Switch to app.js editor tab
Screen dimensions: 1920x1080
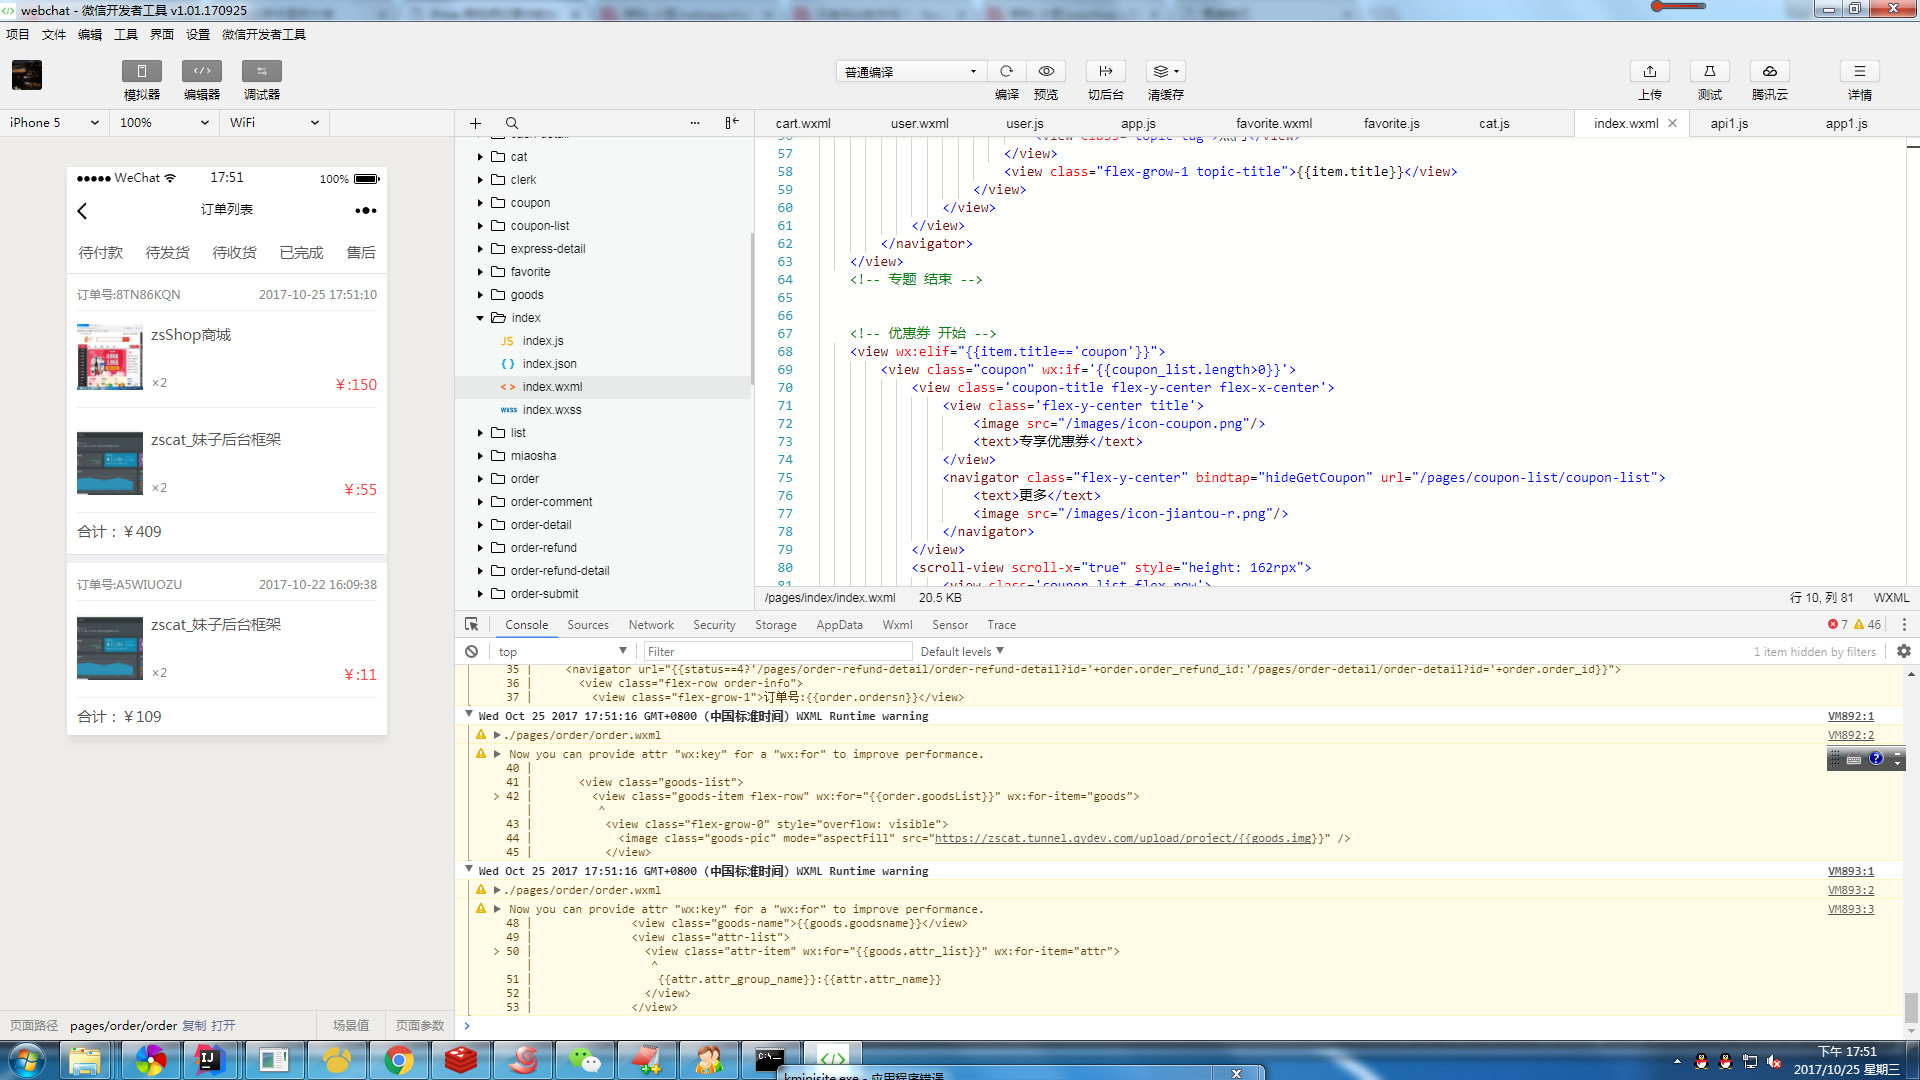[x=1138, y=123]
